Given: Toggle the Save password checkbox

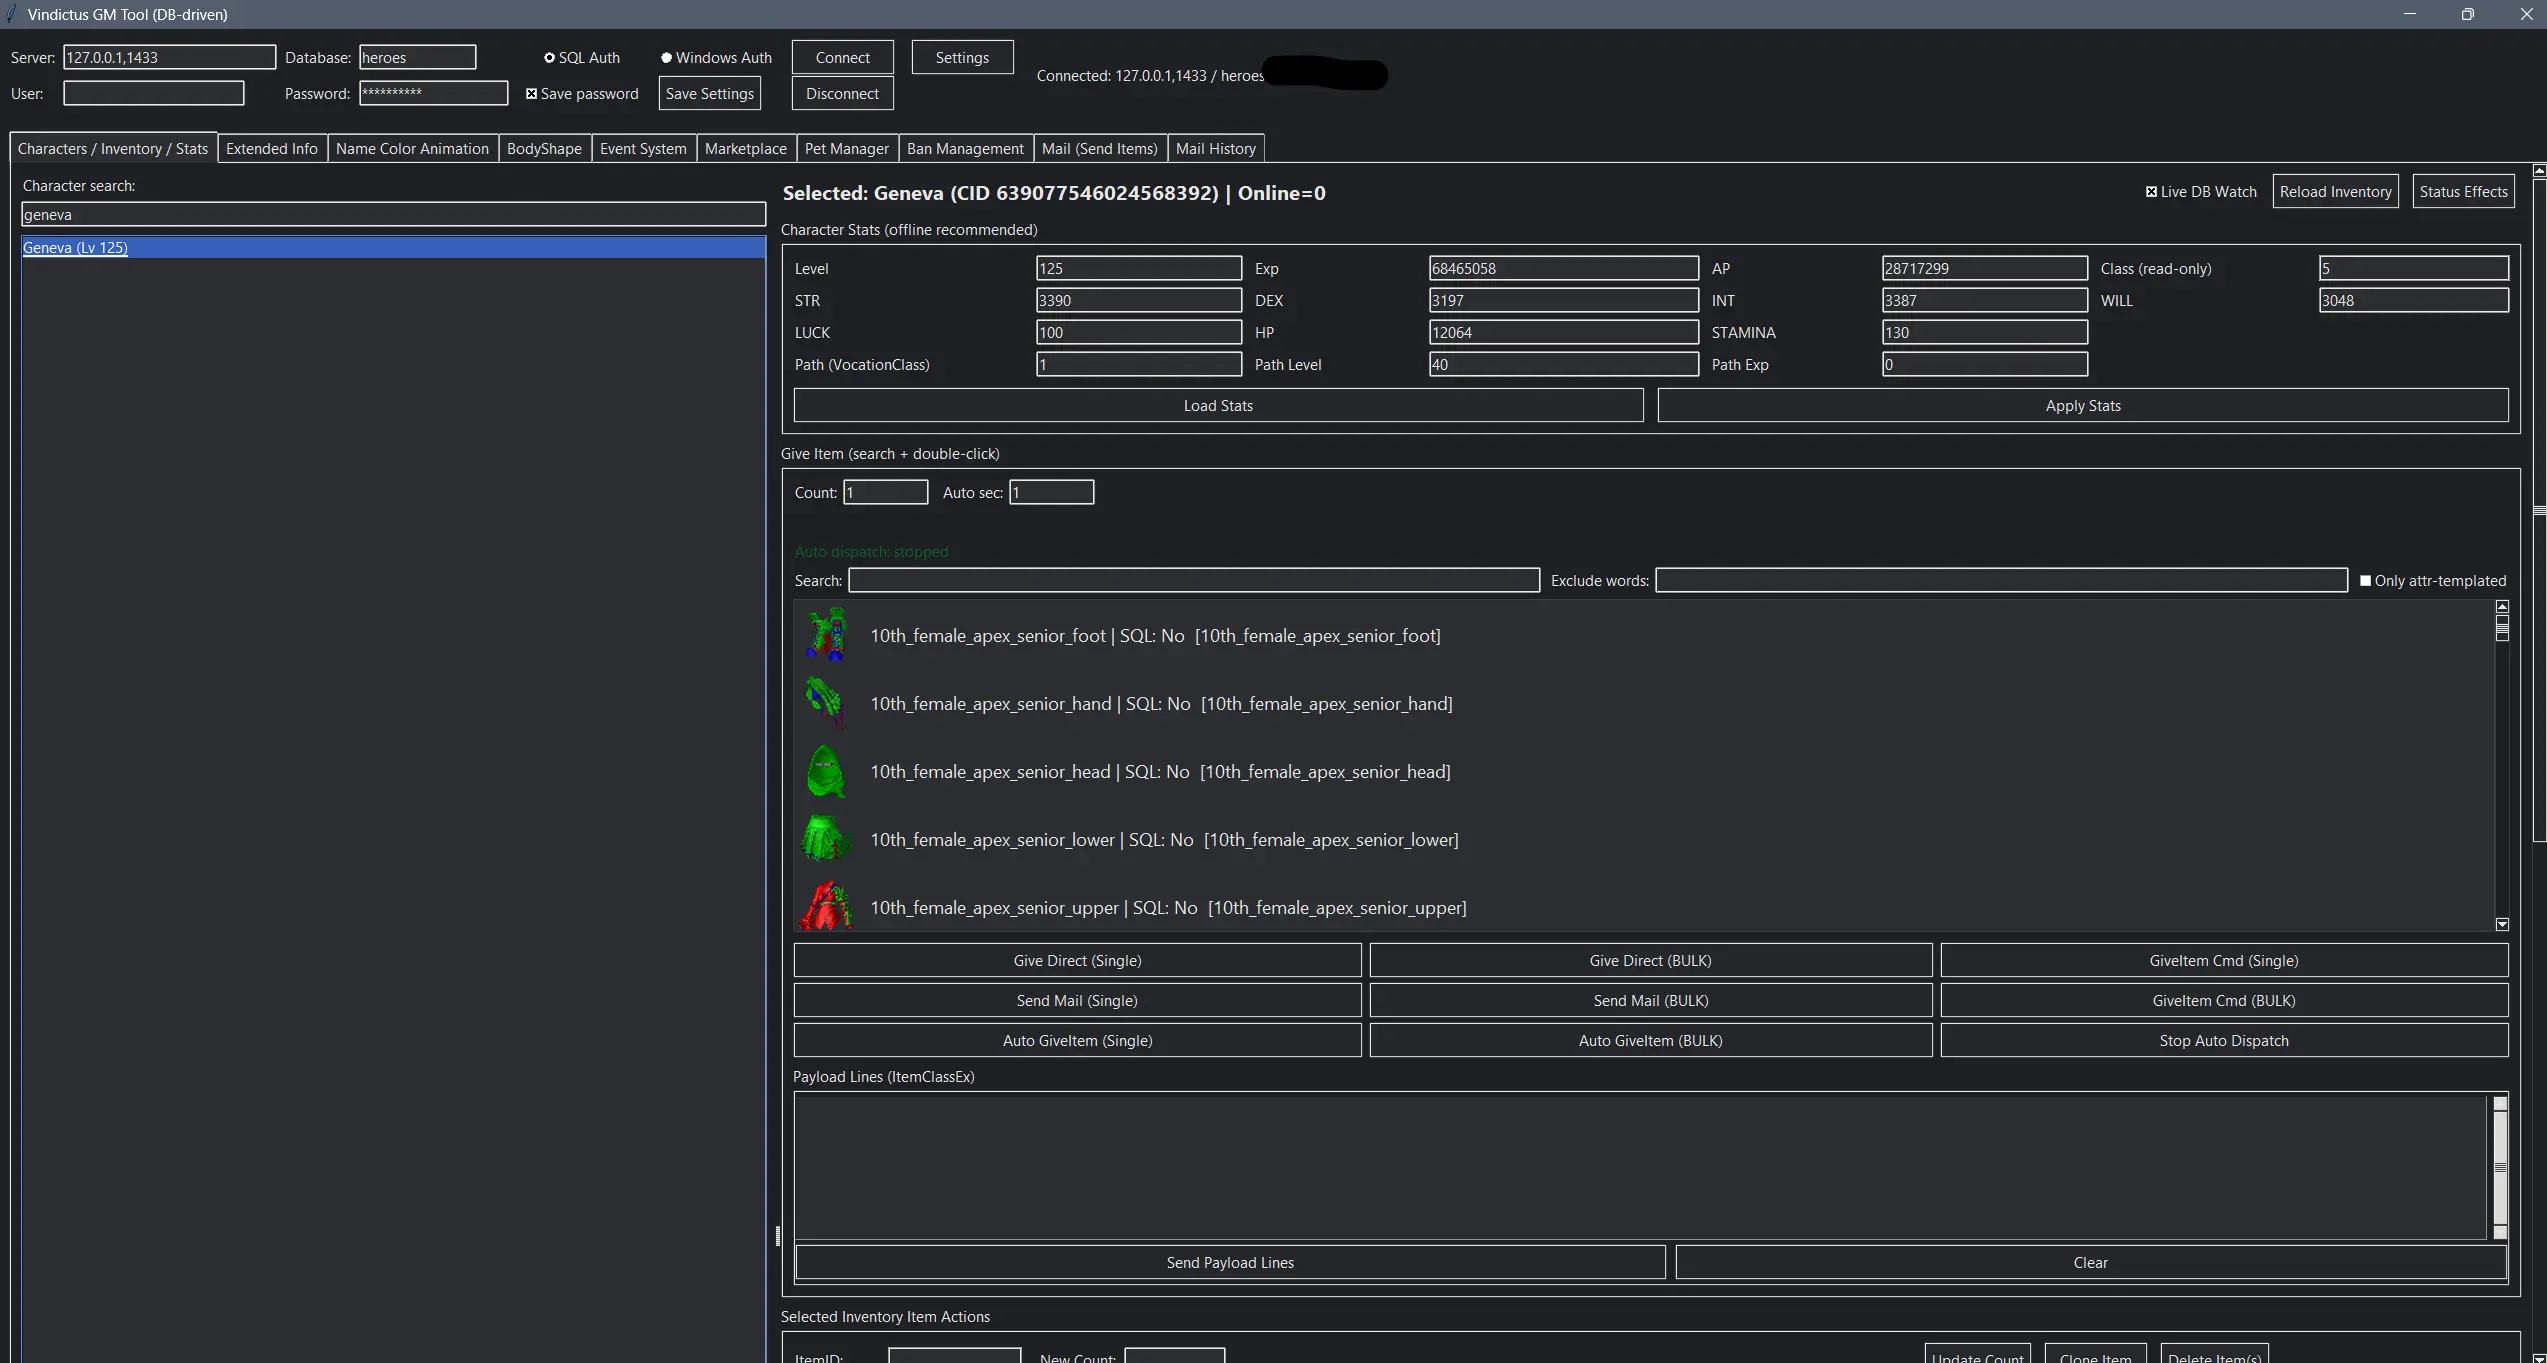Looking at the screenshot, I should click(x=532, y=94).
